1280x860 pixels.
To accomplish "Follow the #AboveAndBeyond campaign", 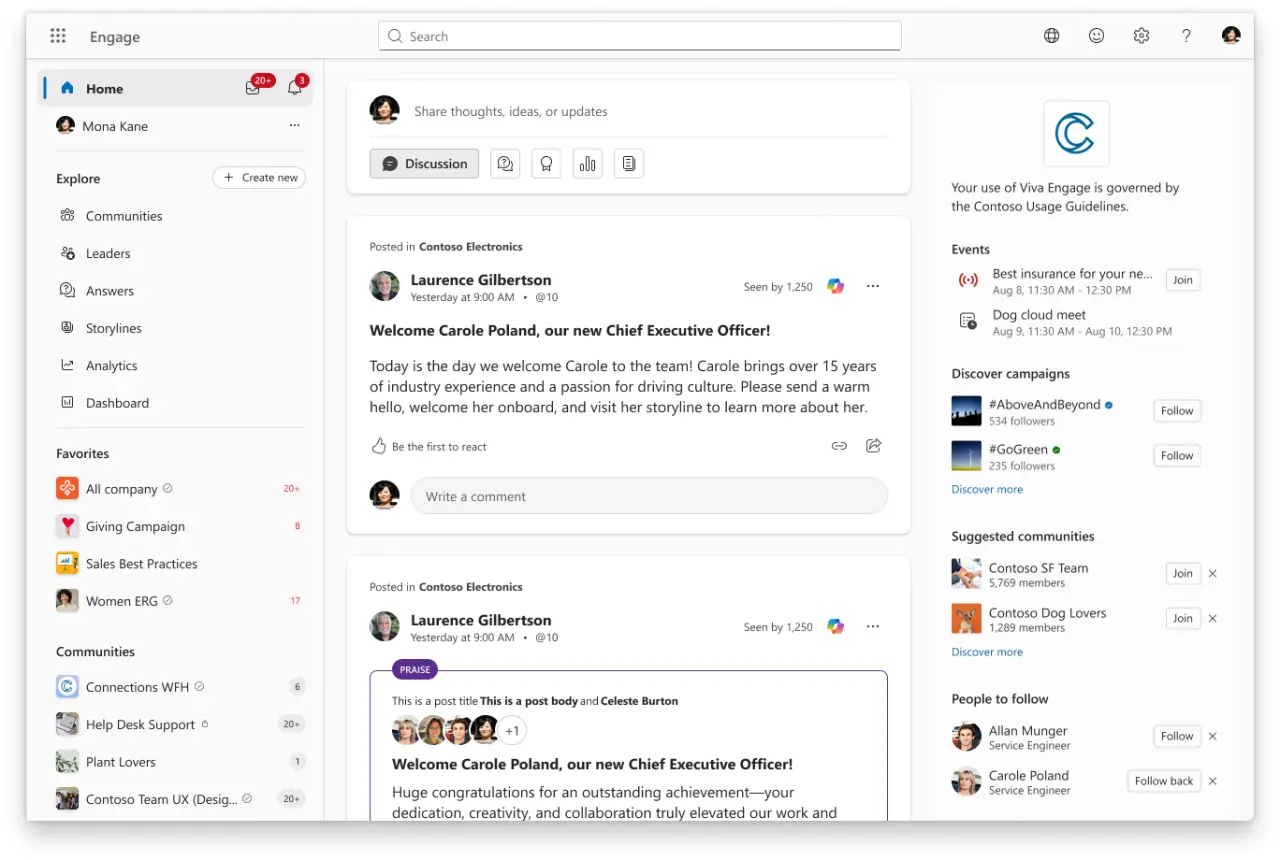I will (x=1177, y=411).
